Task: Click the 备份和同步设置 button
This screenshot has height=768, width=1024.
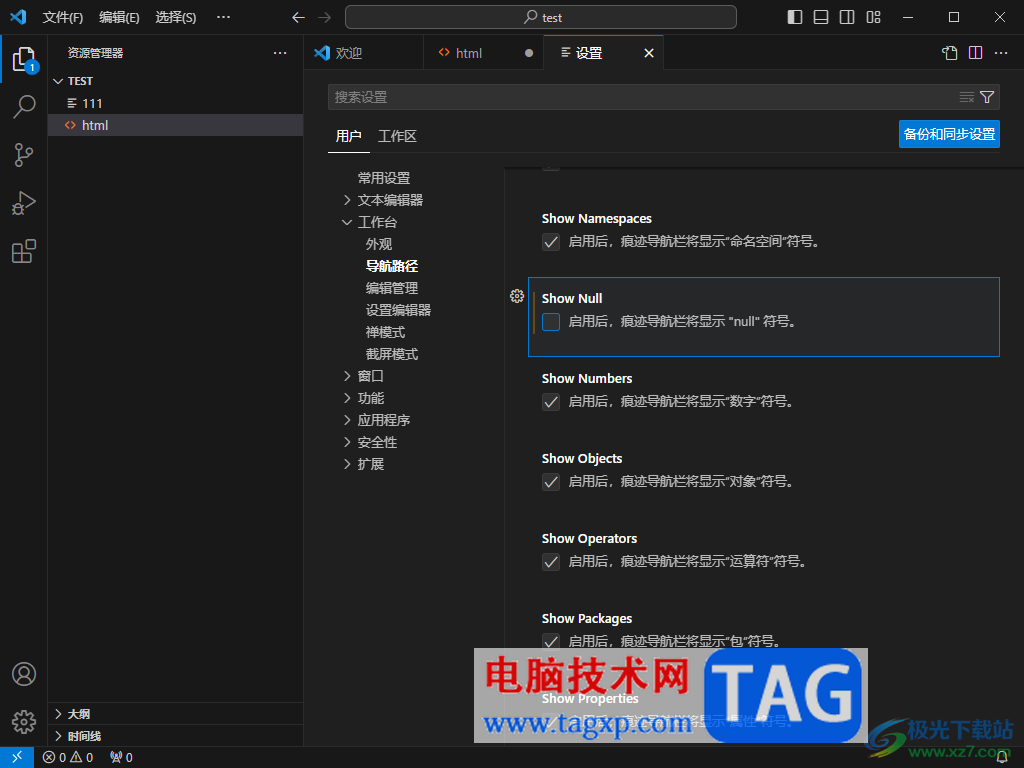Action: click(x=949, y=134)
